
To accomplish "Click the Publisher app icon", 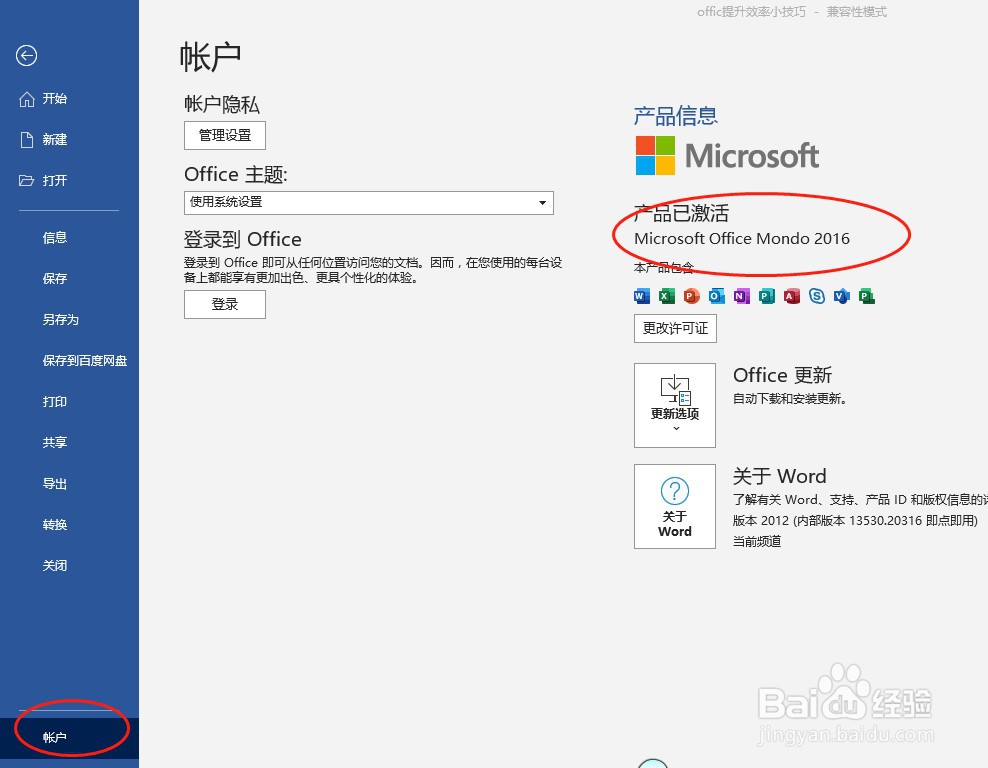I will coord(767,295).
